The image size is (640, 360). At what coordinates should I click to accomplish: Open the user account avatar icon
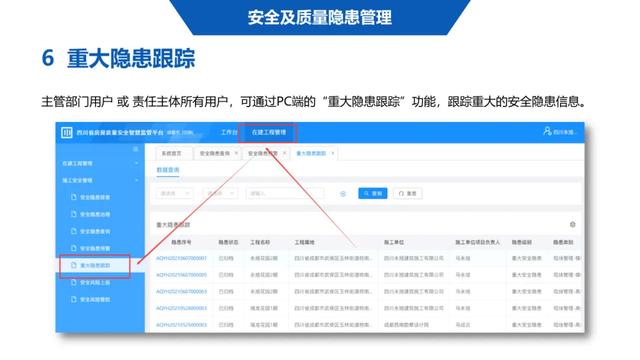point(547,131)
